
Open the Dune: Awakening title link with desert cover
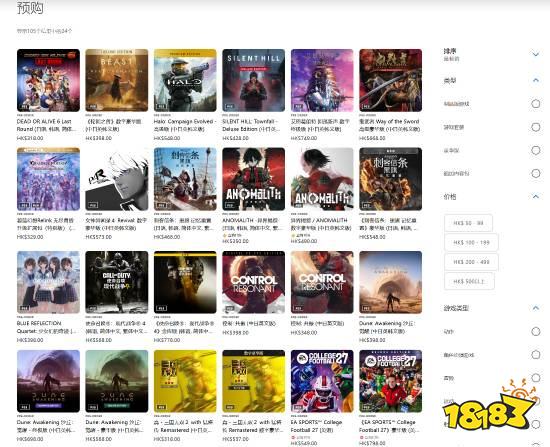pos(387,327)
